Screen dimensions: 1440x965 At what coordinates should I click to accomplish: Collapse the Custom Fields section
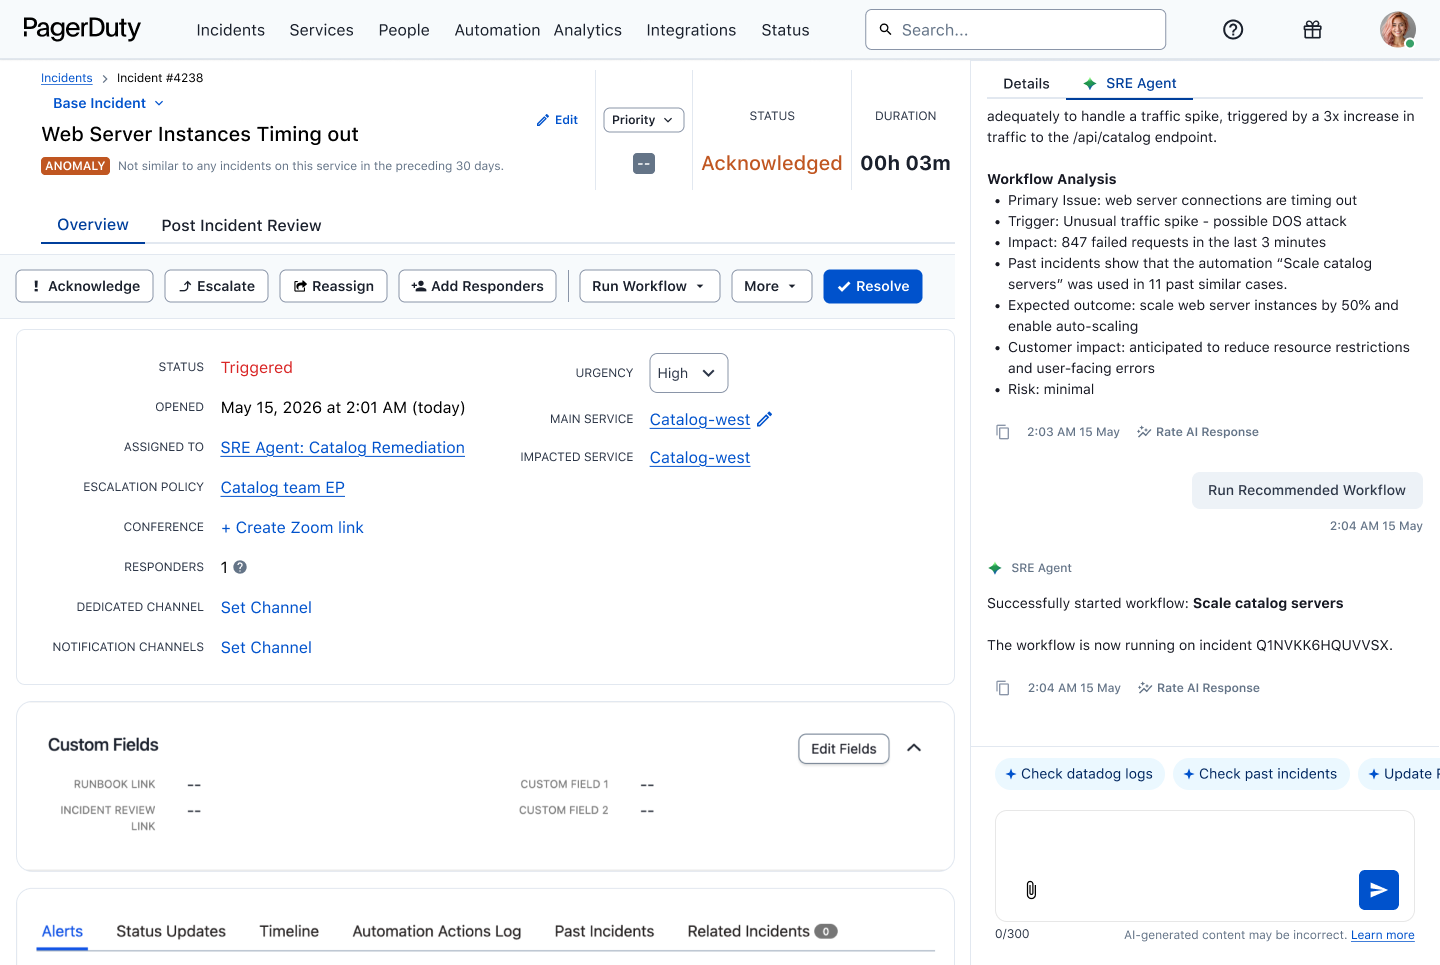pos(914,748)
